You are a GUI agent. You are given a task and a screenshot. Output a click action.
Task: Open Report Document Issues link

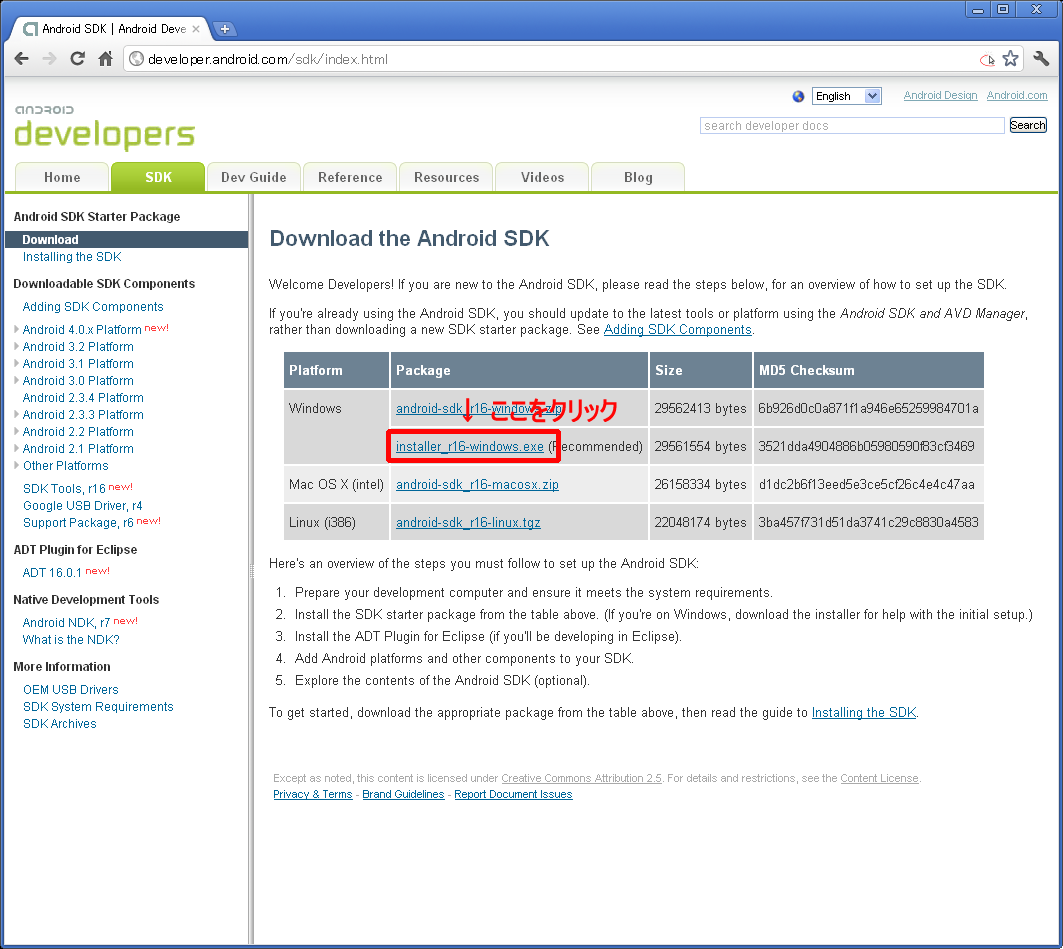pos(513,794)
